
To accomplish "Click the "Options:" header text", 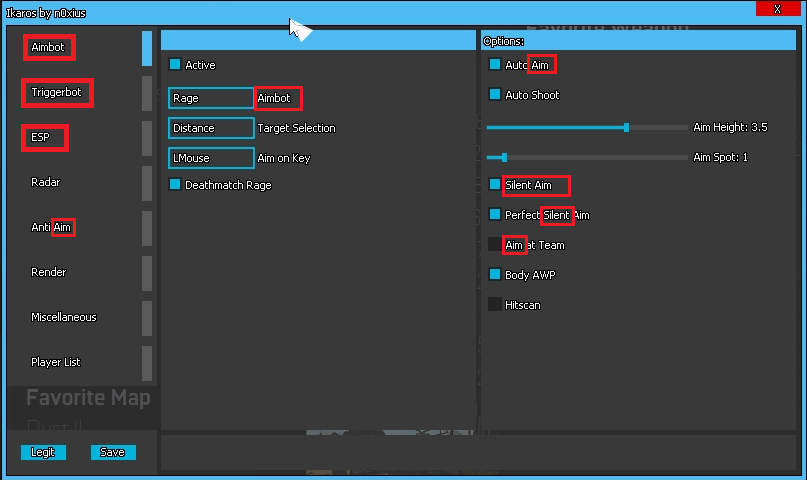I will coord(503,41).
